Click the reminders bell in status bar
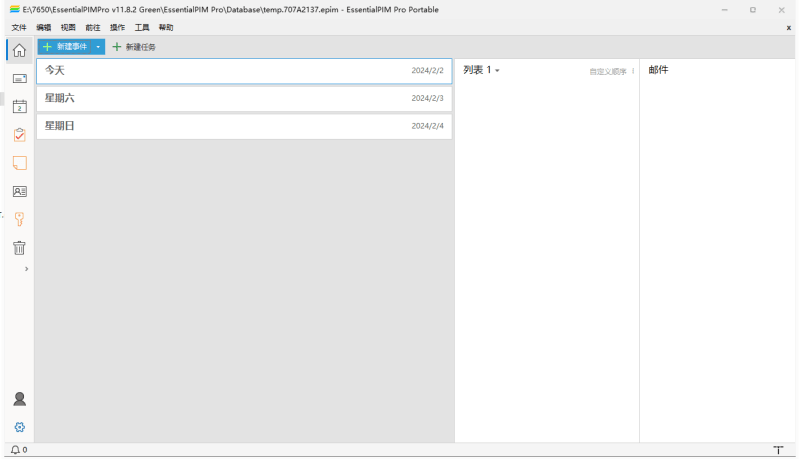800x461 pixels. pos(15,450)
